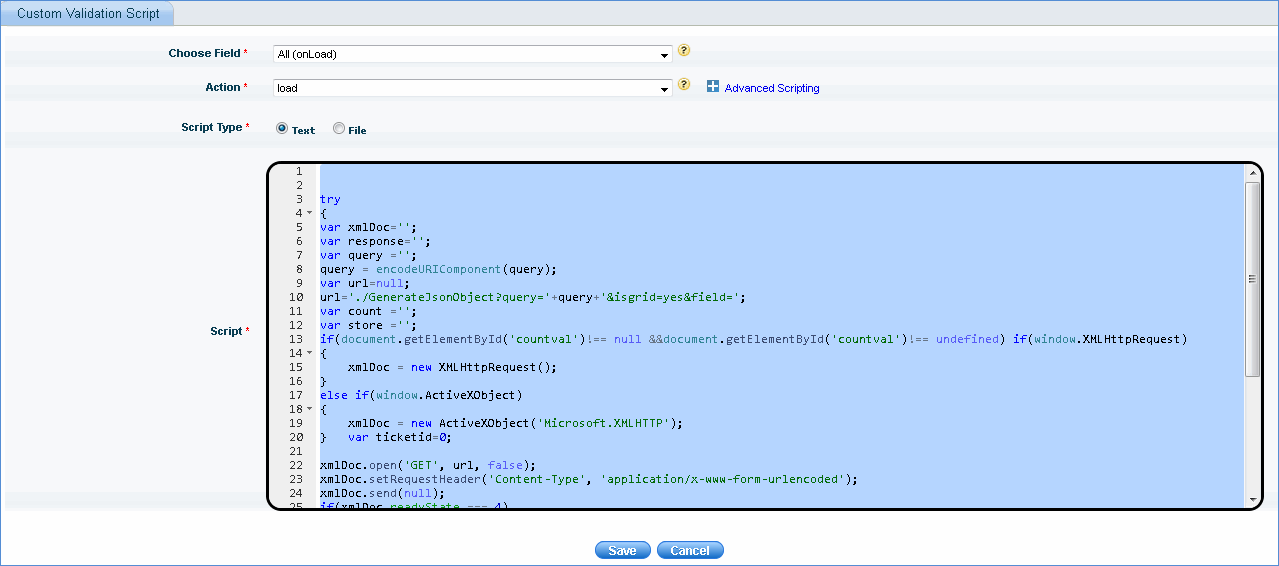Click the script editor scroll-up arrow
1279x566 pixels.
point(1252,173)
